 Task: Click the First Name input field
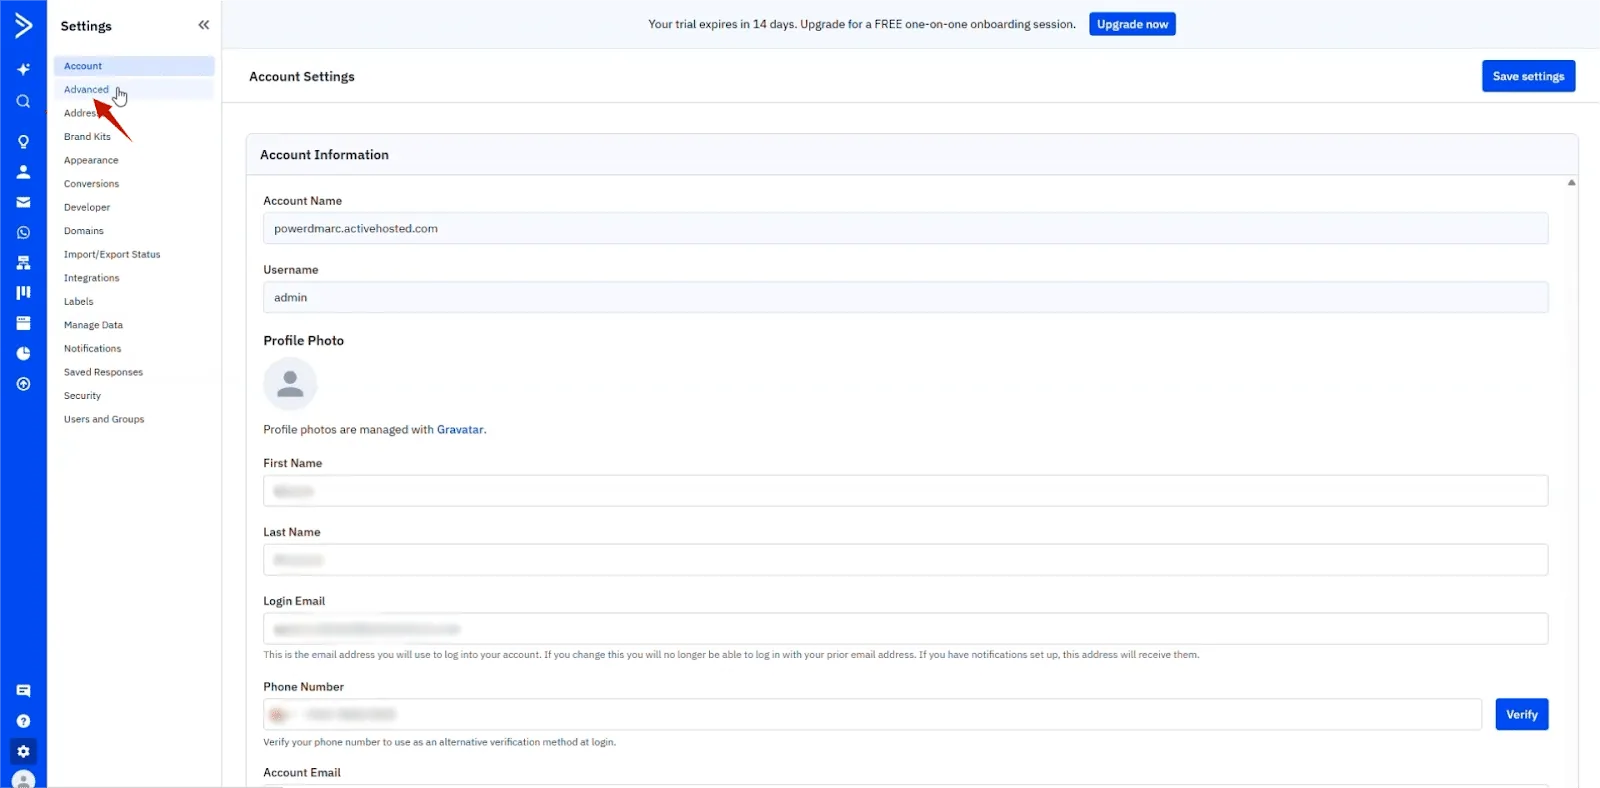(x=905, y=491)
